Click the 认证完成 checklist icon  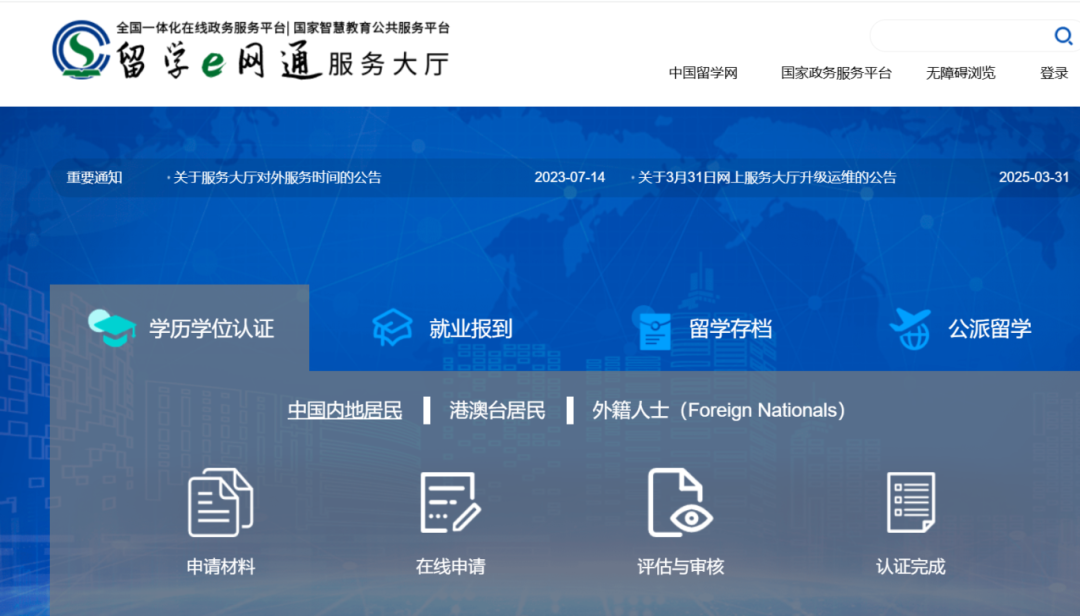tap(910, 503)
